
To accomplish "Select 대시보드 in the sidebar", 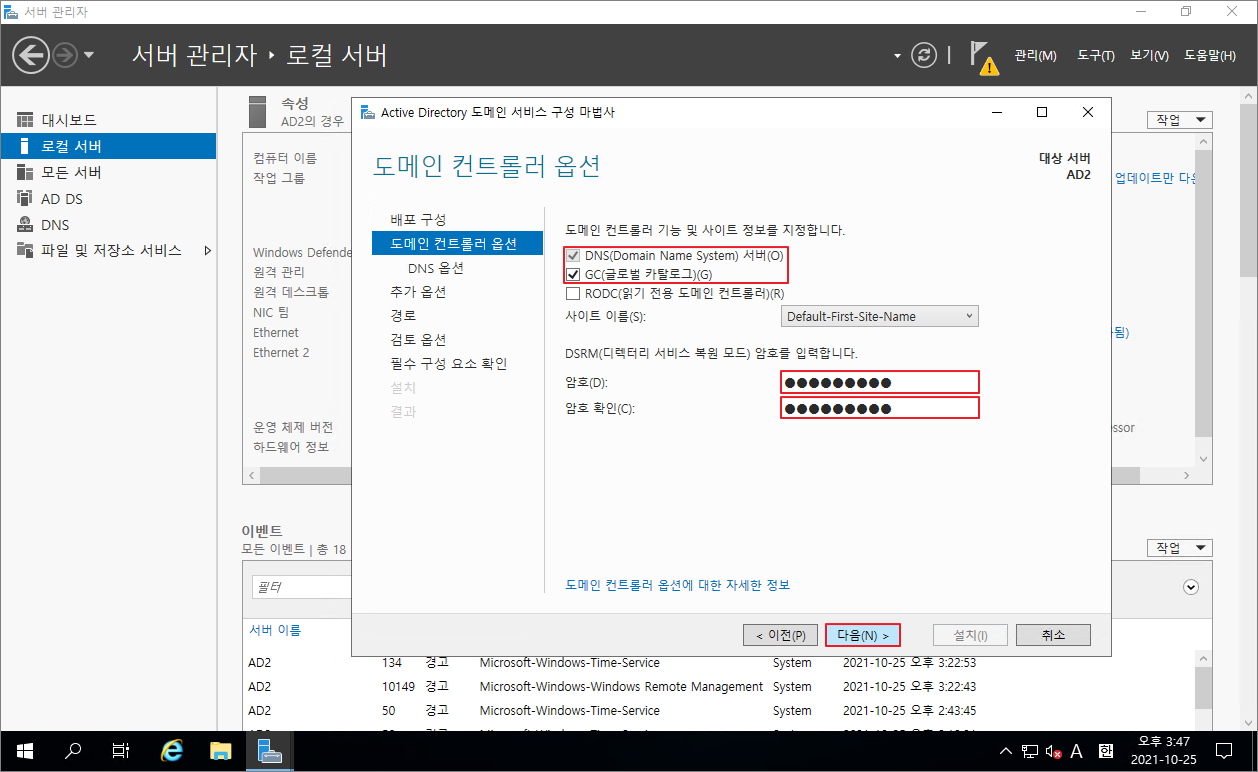I will pyautogui.click(x=108, y=120).
